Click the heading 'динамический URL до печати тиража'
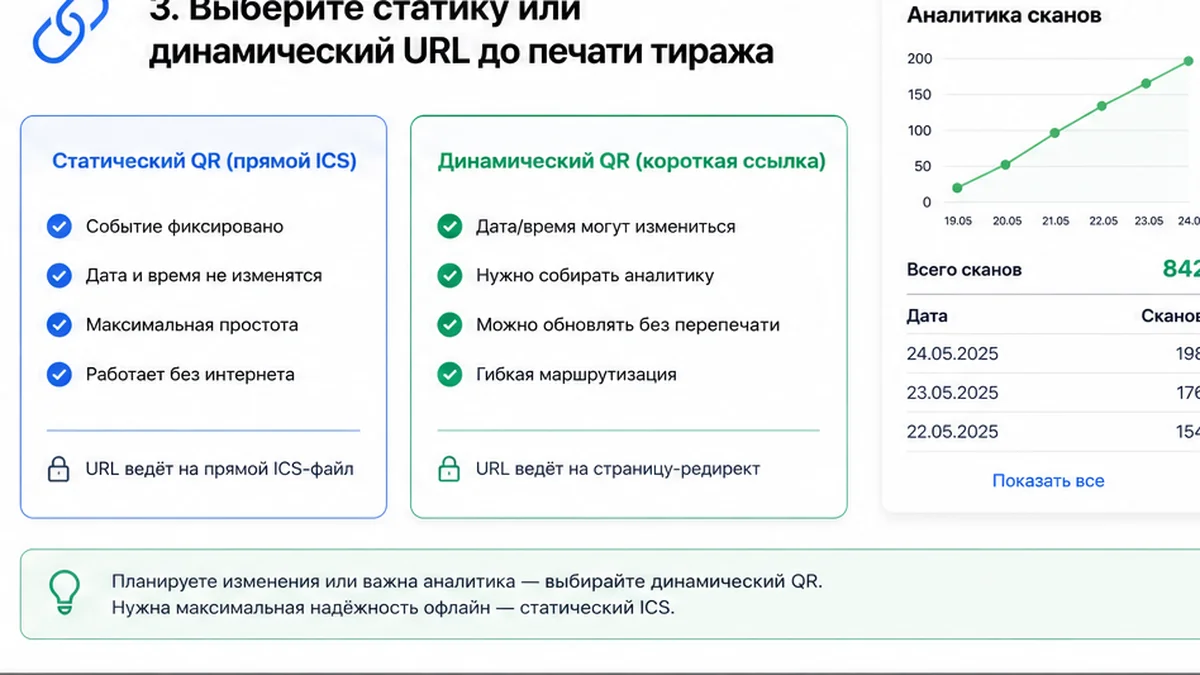 461,51
